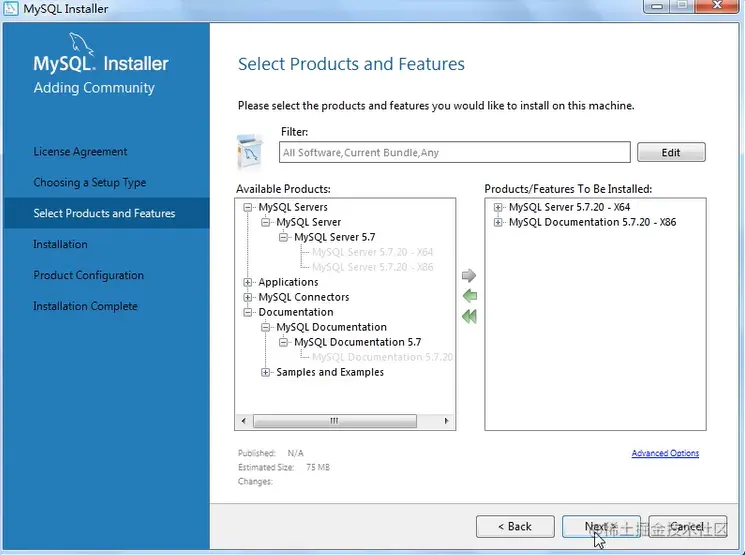This screenshot has width=745, height=555.
Task: Collapse the MySQL Server 5.7 node
Action: [284, 237]
